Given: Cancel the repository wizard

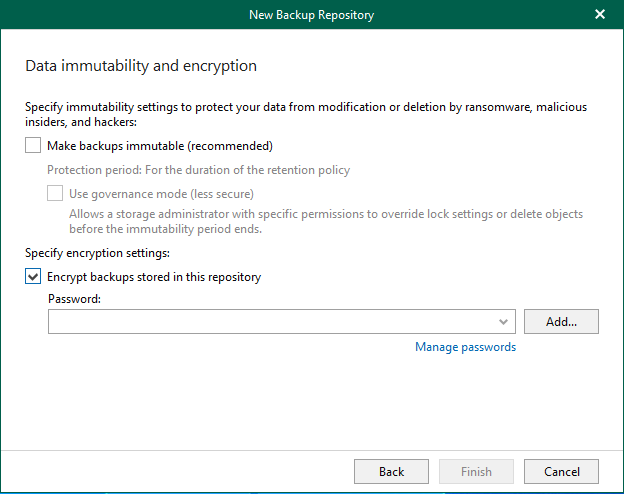Looking at the screenshot, I should pyautogui.click(x=561, y=472).
